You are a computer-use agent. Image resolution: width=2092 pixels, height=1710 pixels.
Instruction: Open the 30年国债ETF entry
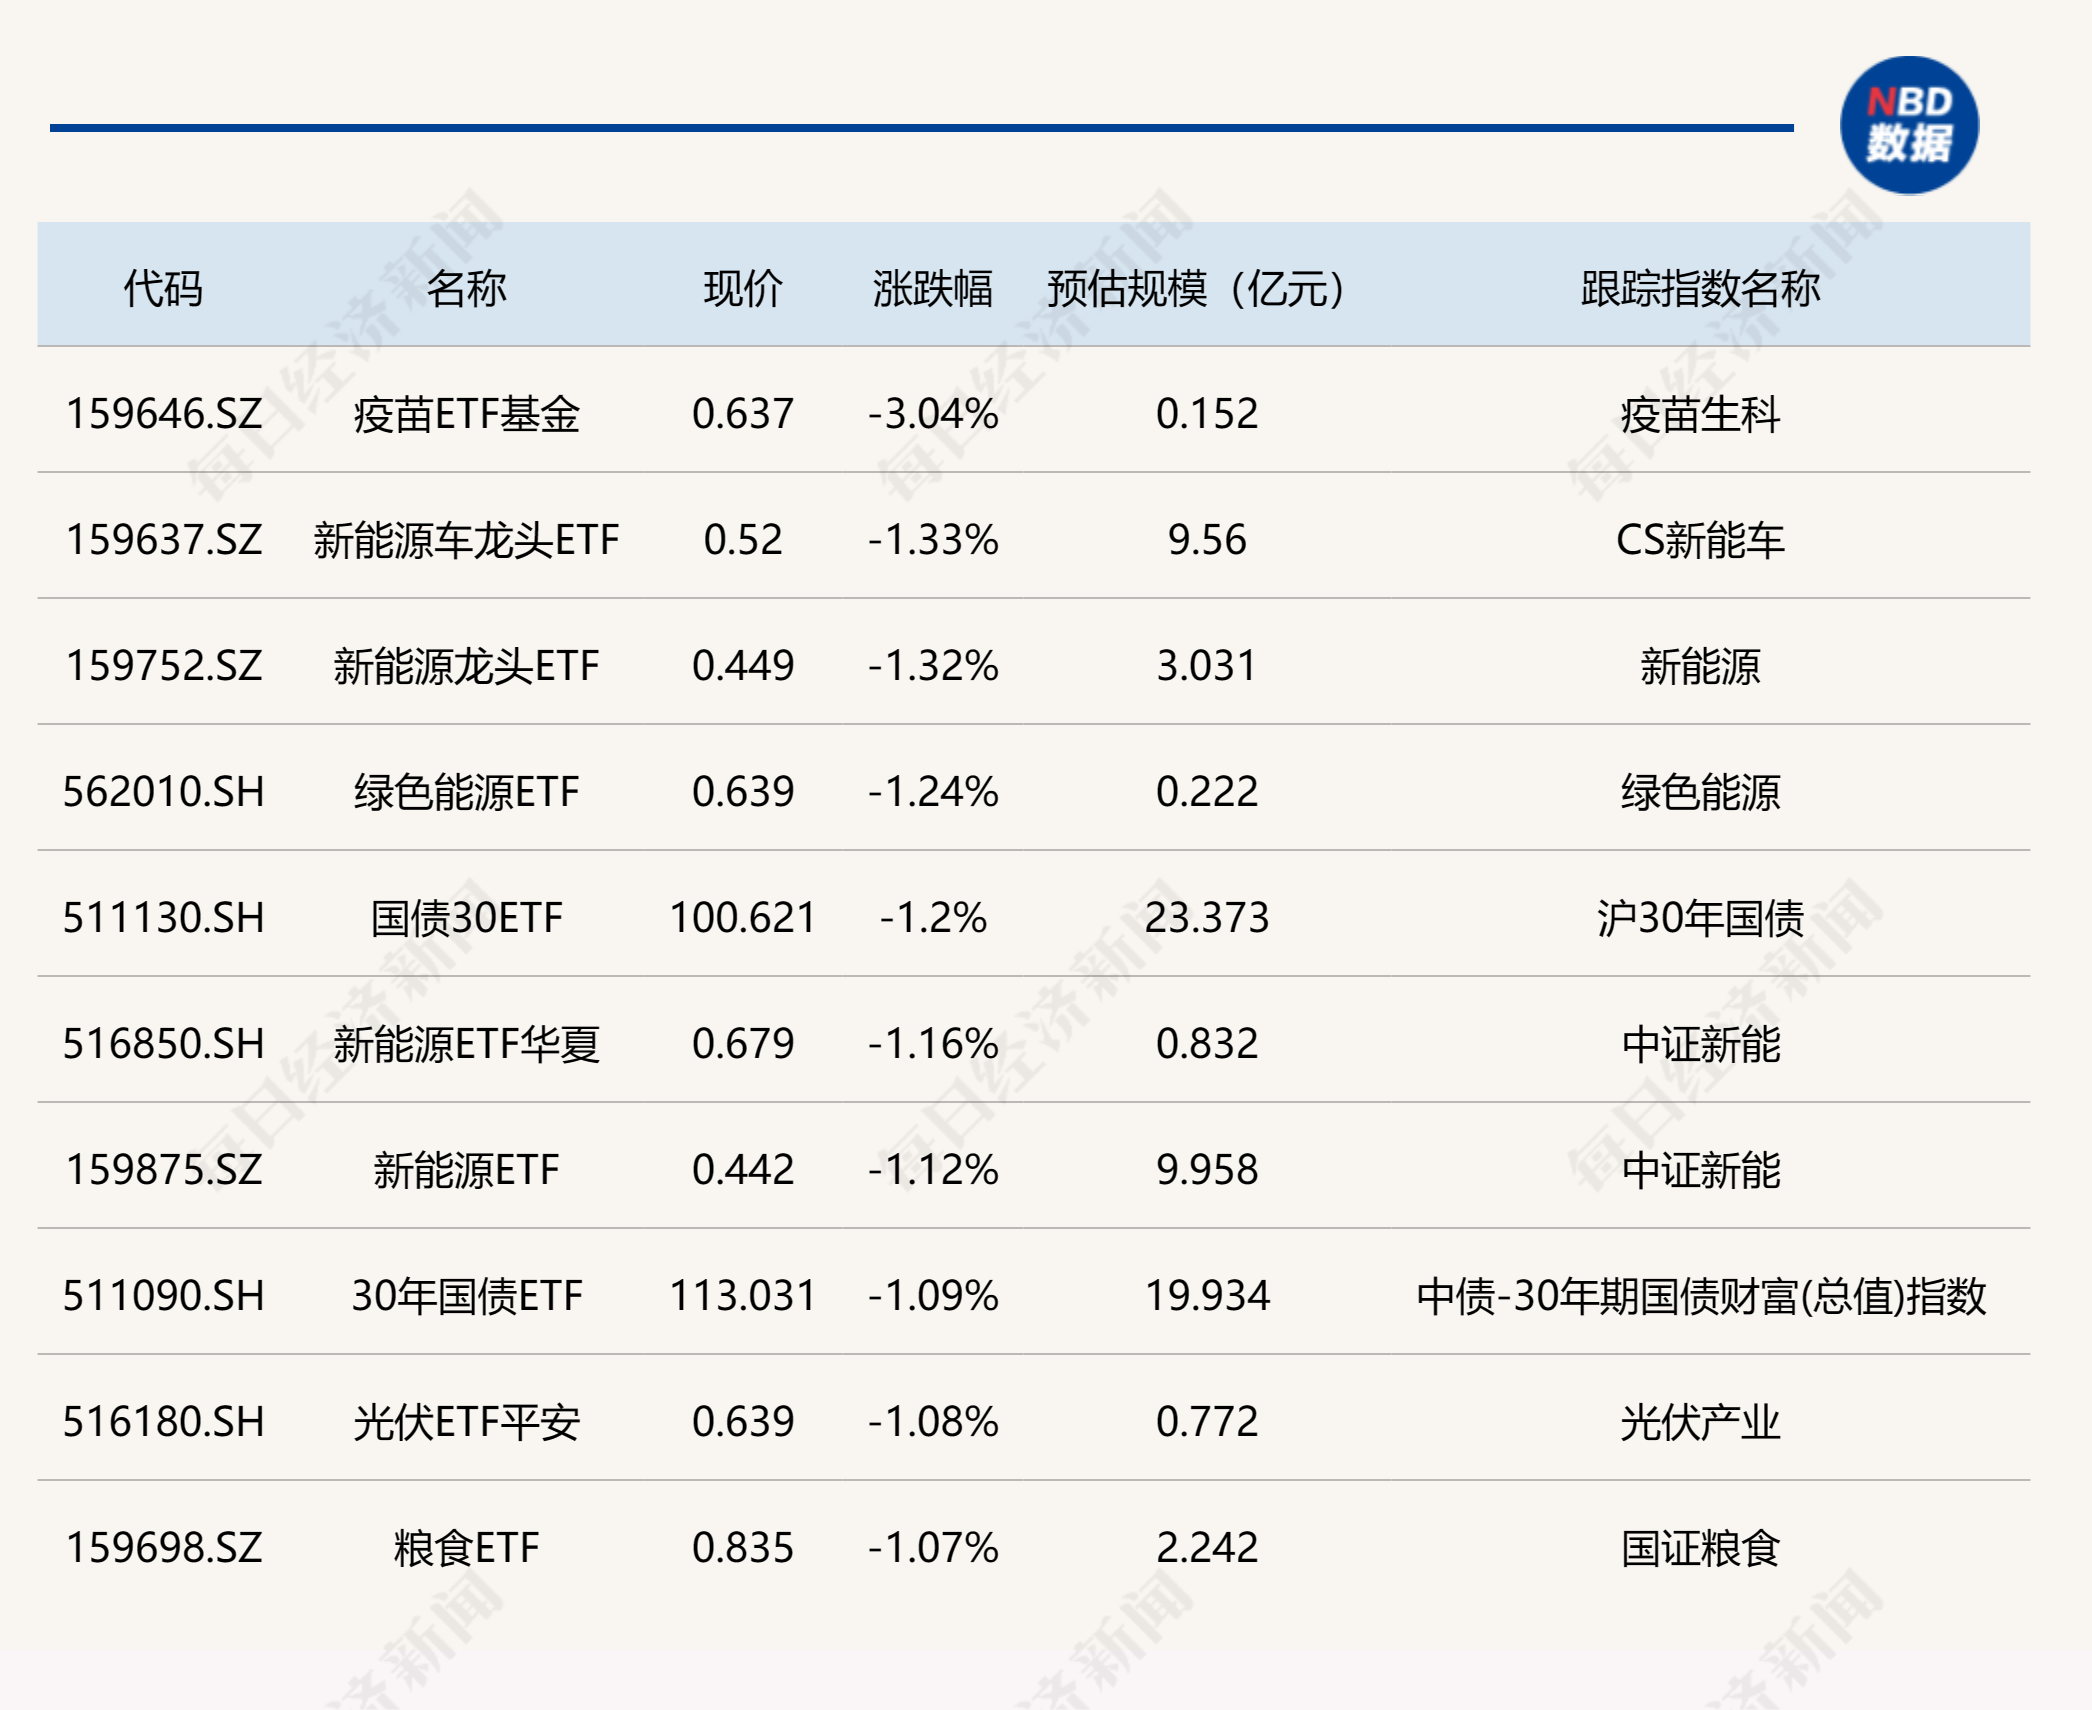tap(466, 1296)
